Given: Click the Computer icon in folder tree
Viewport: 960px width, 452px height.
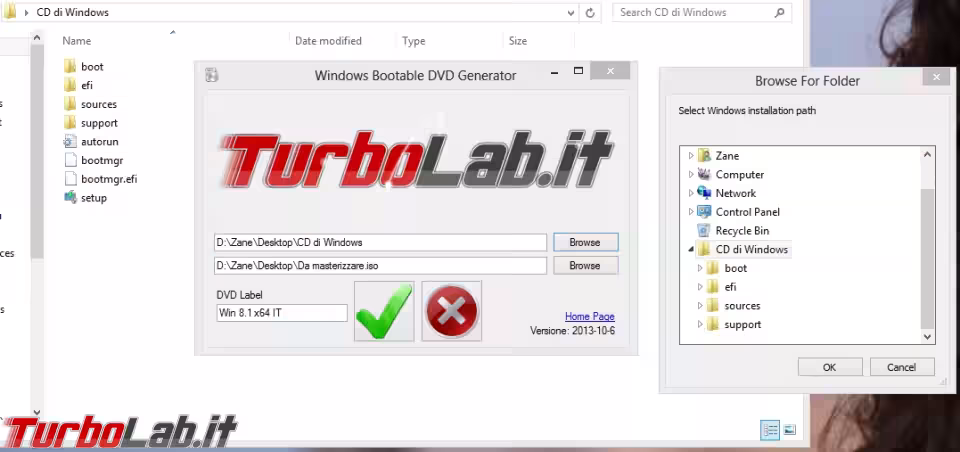Looking at the screenshot, I should (705, 175).
